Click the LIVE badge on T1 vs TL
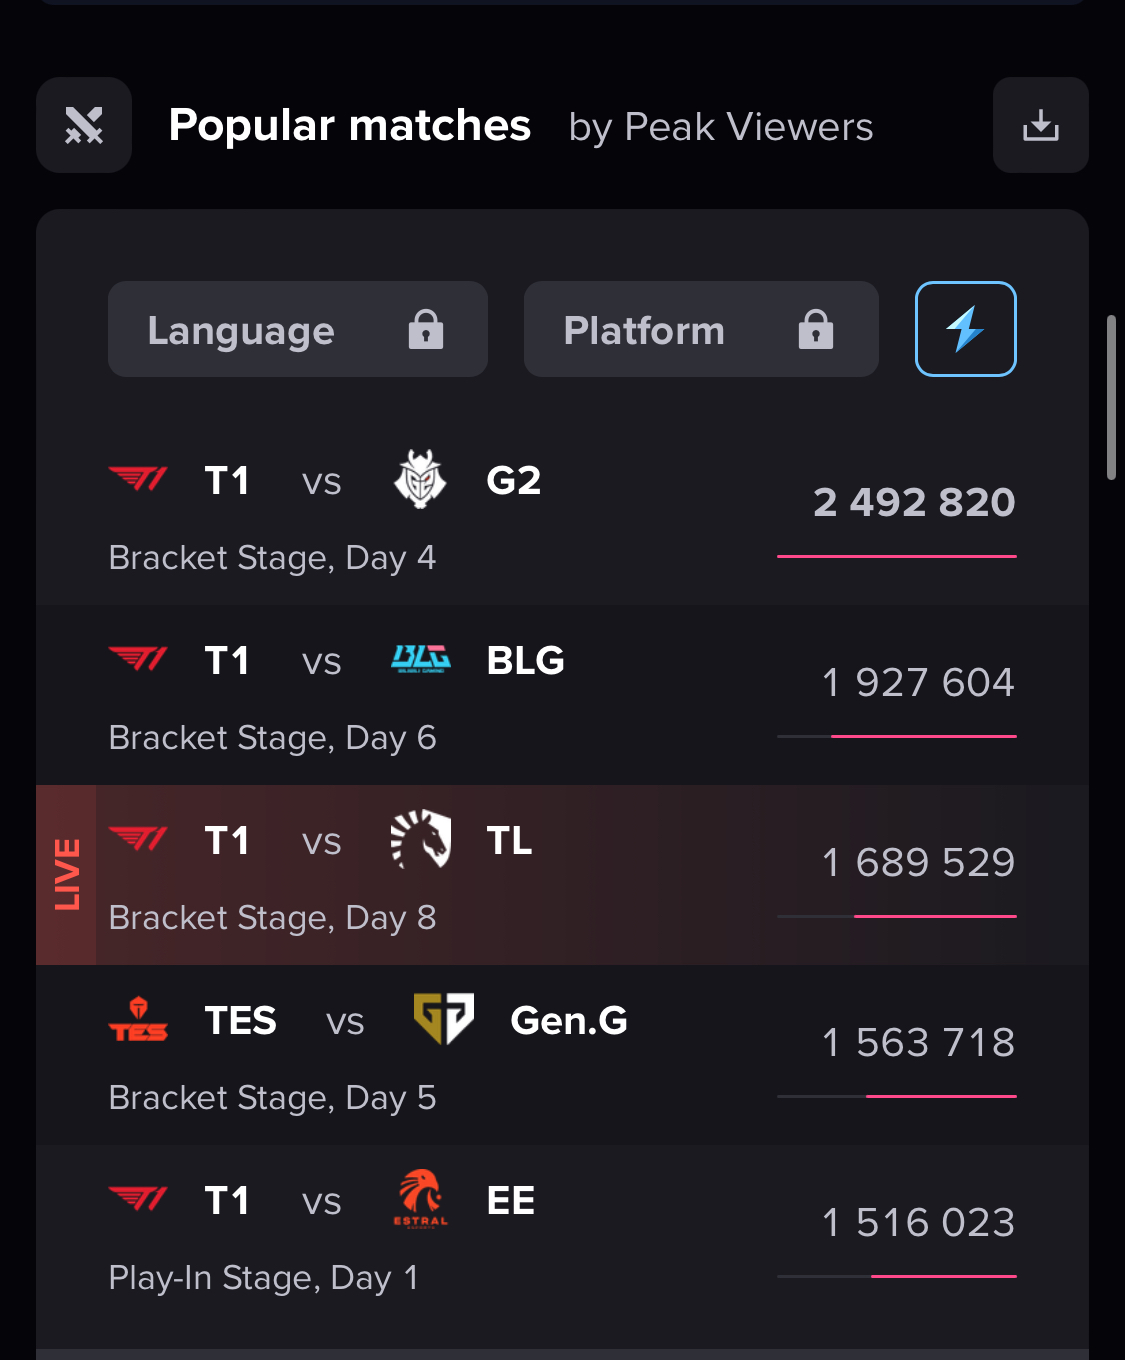Image resolution: width=1125 pixels, height=1360 pixels. pyautogui.click(x=66, y=874)
